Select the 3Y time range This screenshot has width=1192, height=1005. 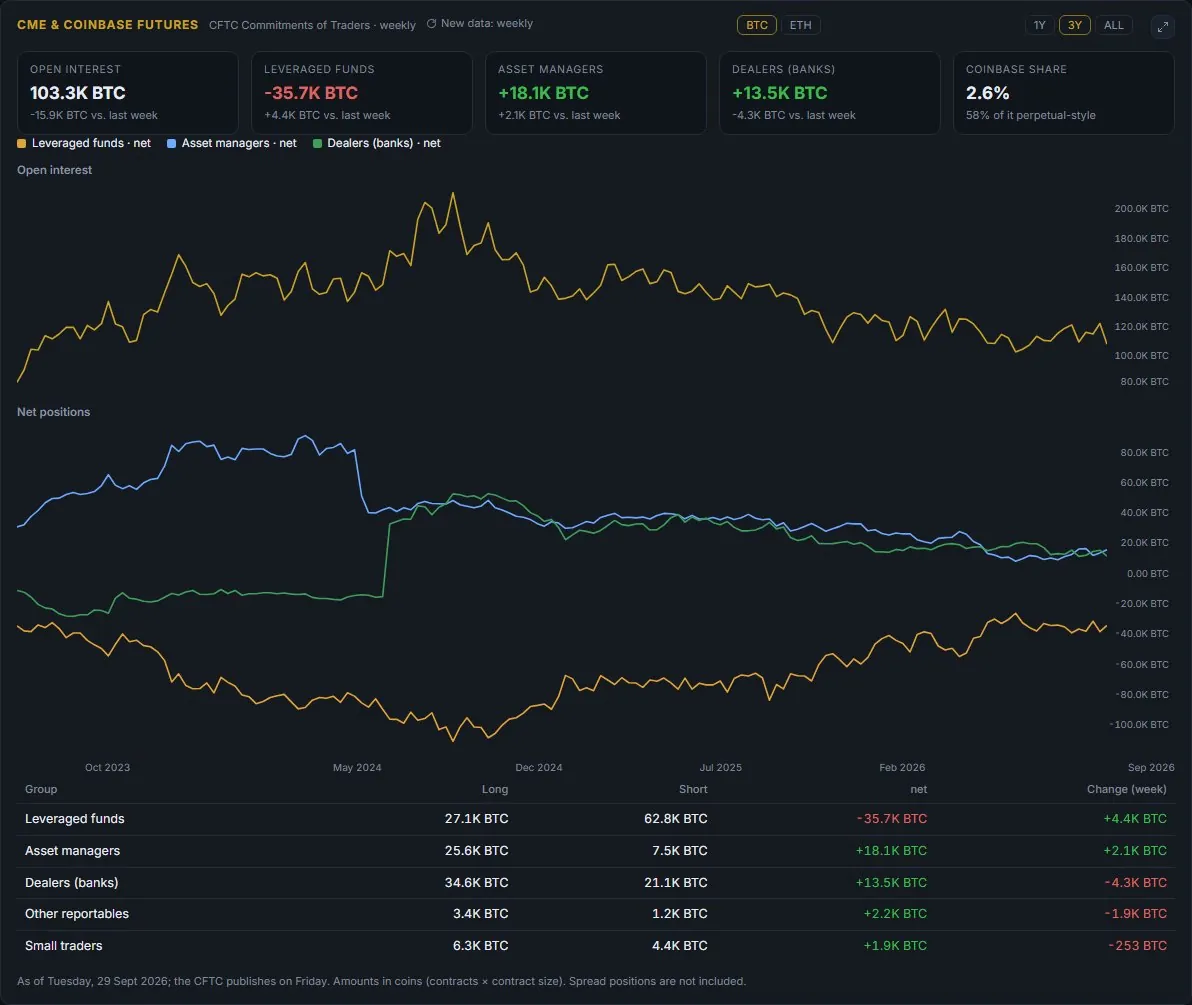[1074, 25]
